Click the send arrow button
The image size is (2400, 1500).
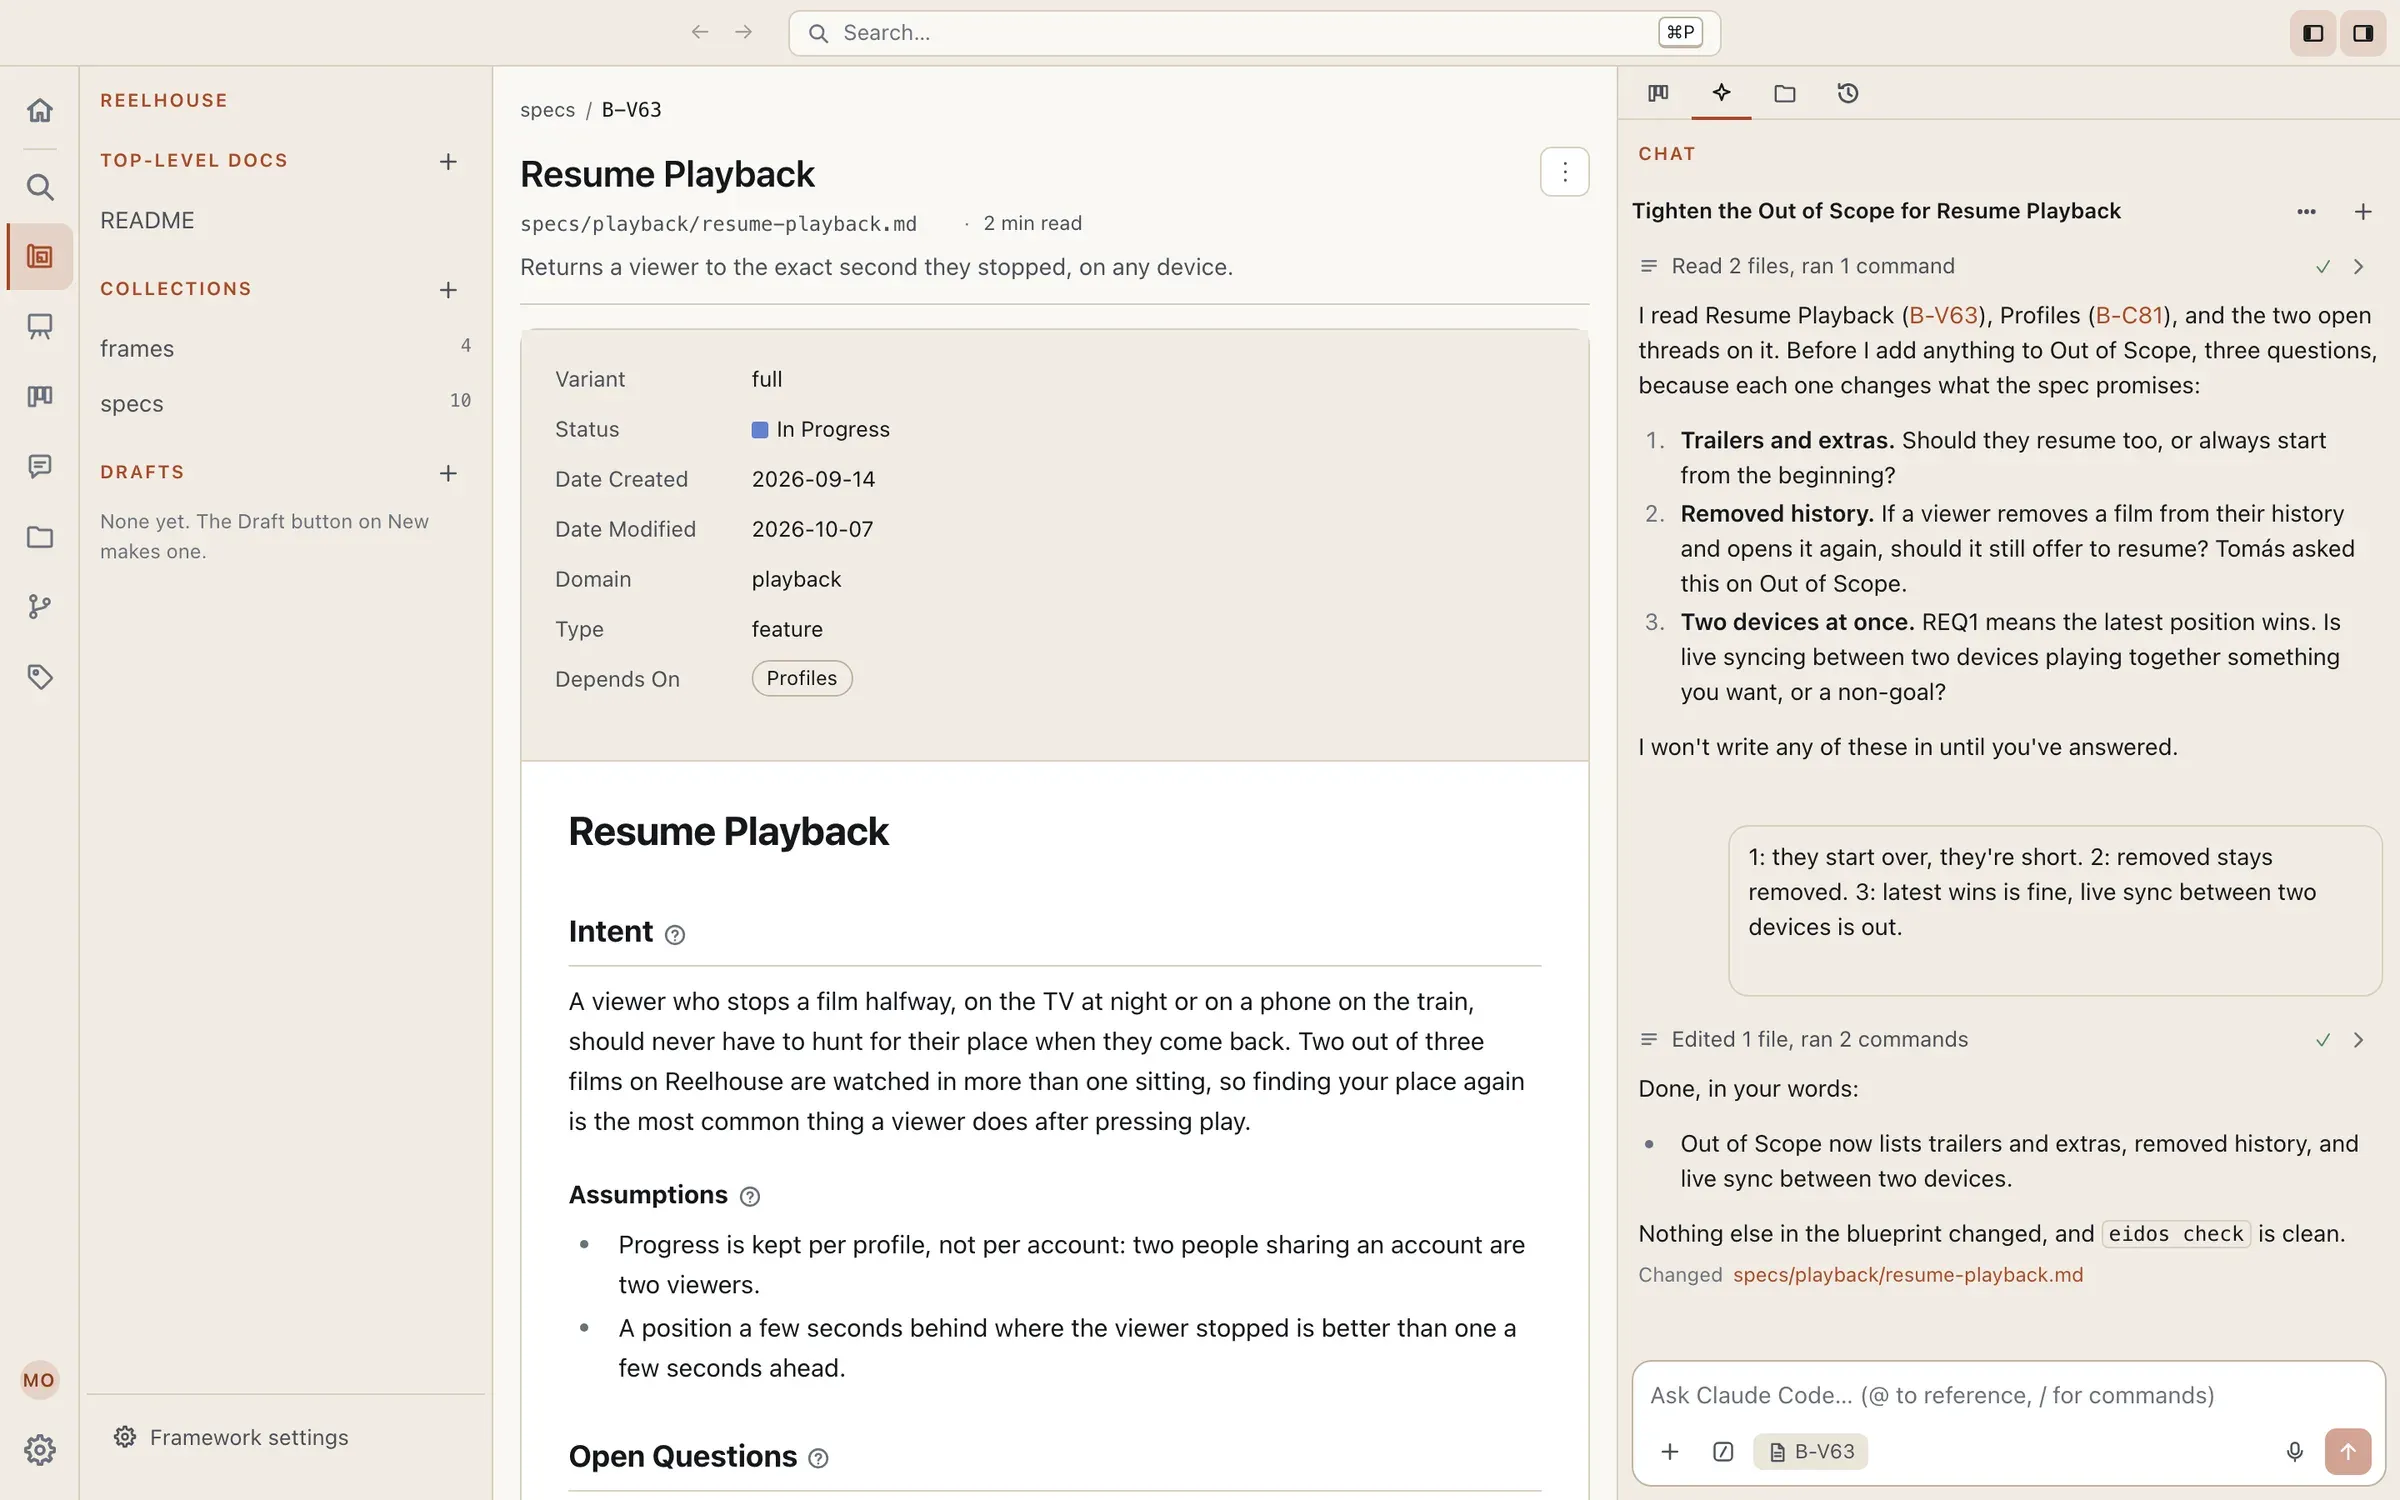point(2348,1451)
